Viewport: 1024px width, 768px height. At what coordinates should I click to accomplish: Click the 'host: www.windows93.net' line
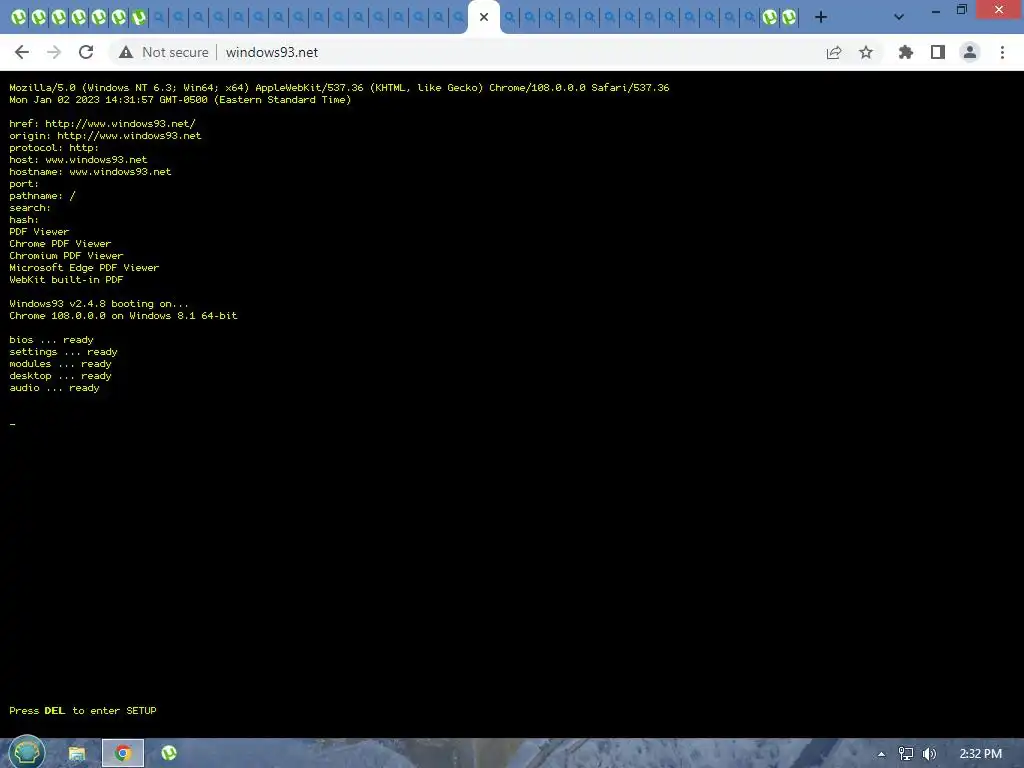pos(78,160)
